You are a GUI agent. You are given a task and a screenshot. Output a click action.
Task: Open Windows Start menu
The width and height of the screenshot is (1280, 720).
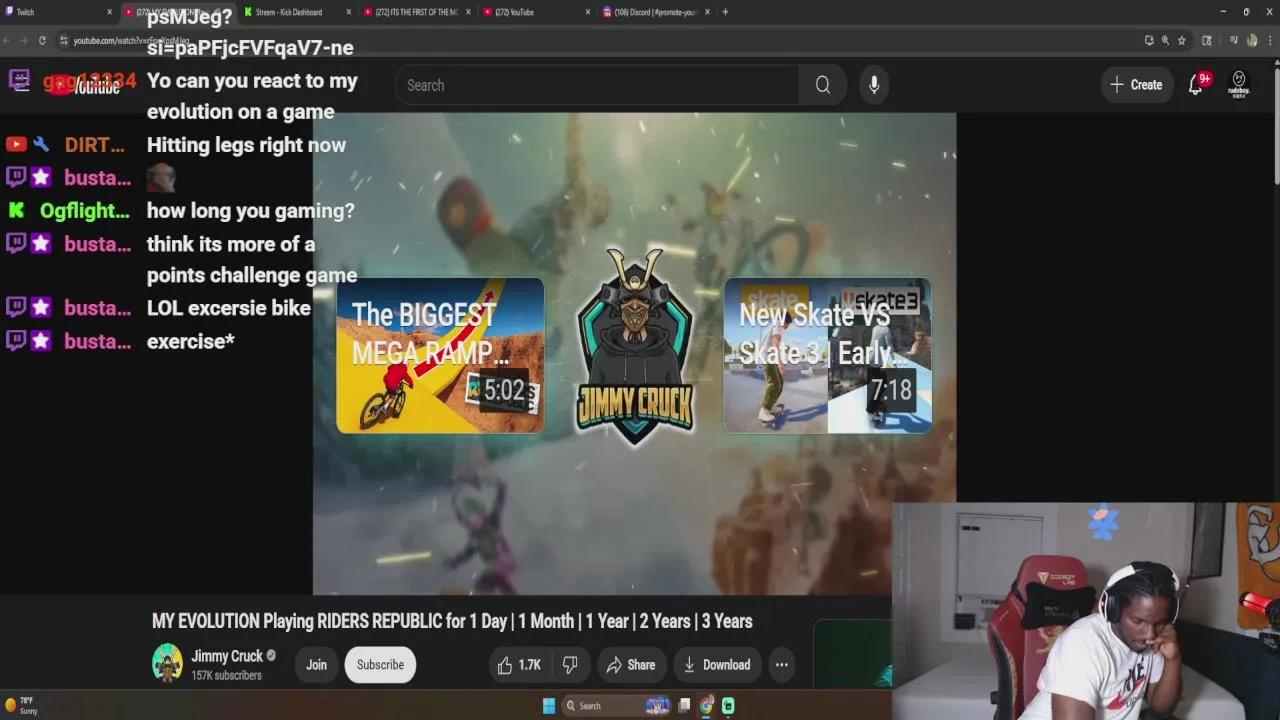coord(549,706)
